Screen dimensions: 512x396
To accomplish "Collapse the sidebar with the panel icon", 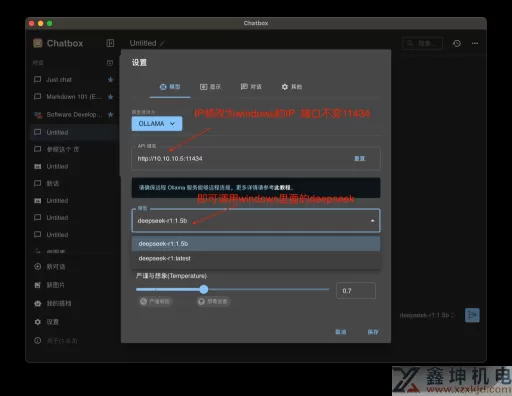I will click(110, 43).
